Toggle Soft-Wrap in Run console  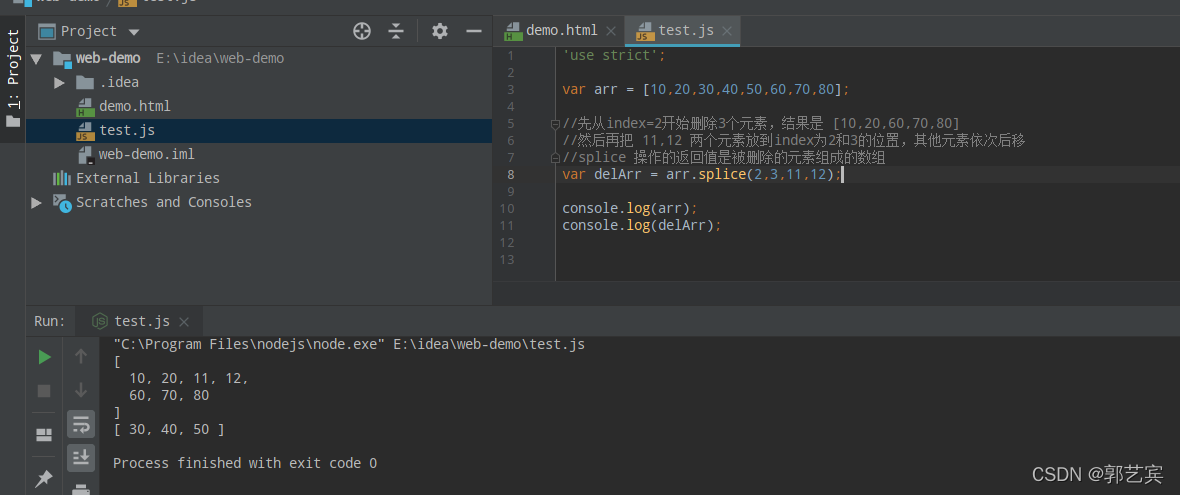(81, 424)
